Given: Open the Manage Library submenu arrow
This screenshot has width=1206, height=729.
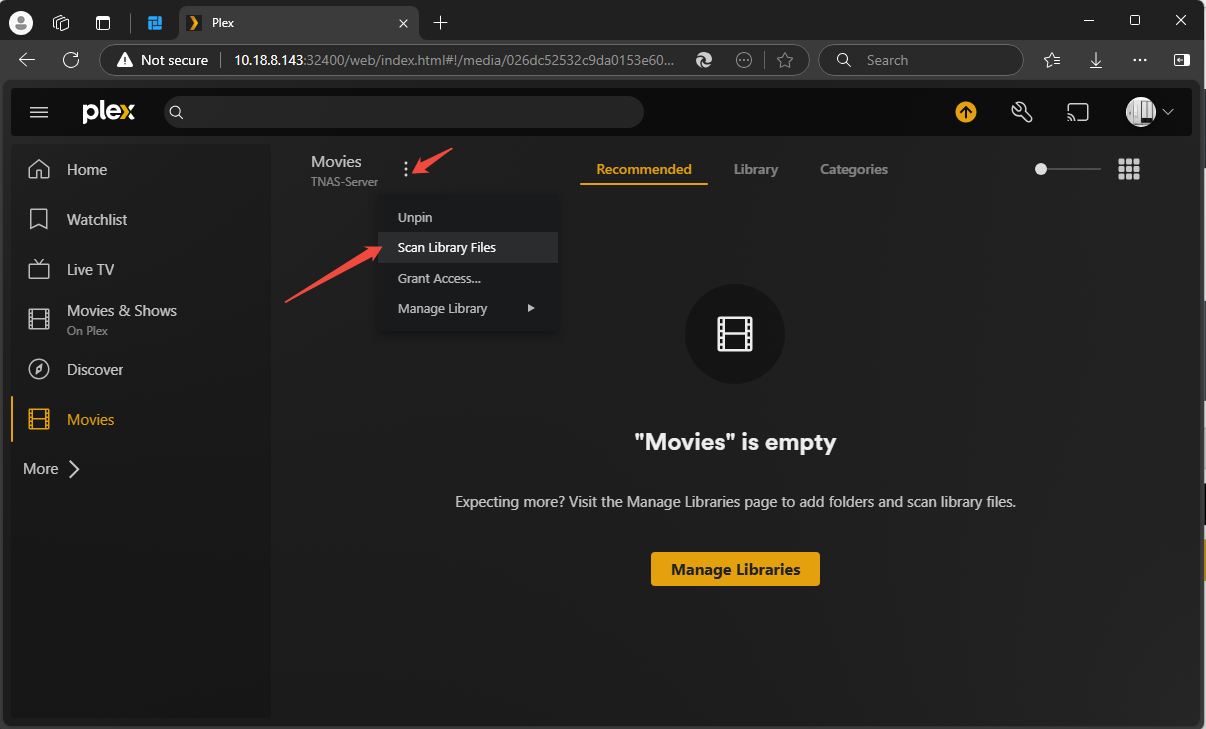Looking at the screenshot, I should [531, 308].
